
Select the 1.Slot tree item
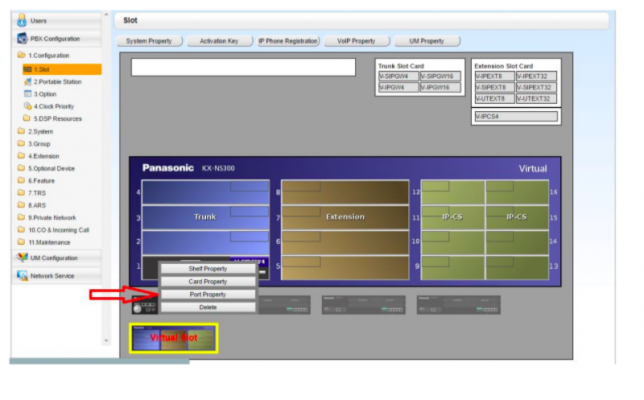pyautogui.click(x=42, y=69)
